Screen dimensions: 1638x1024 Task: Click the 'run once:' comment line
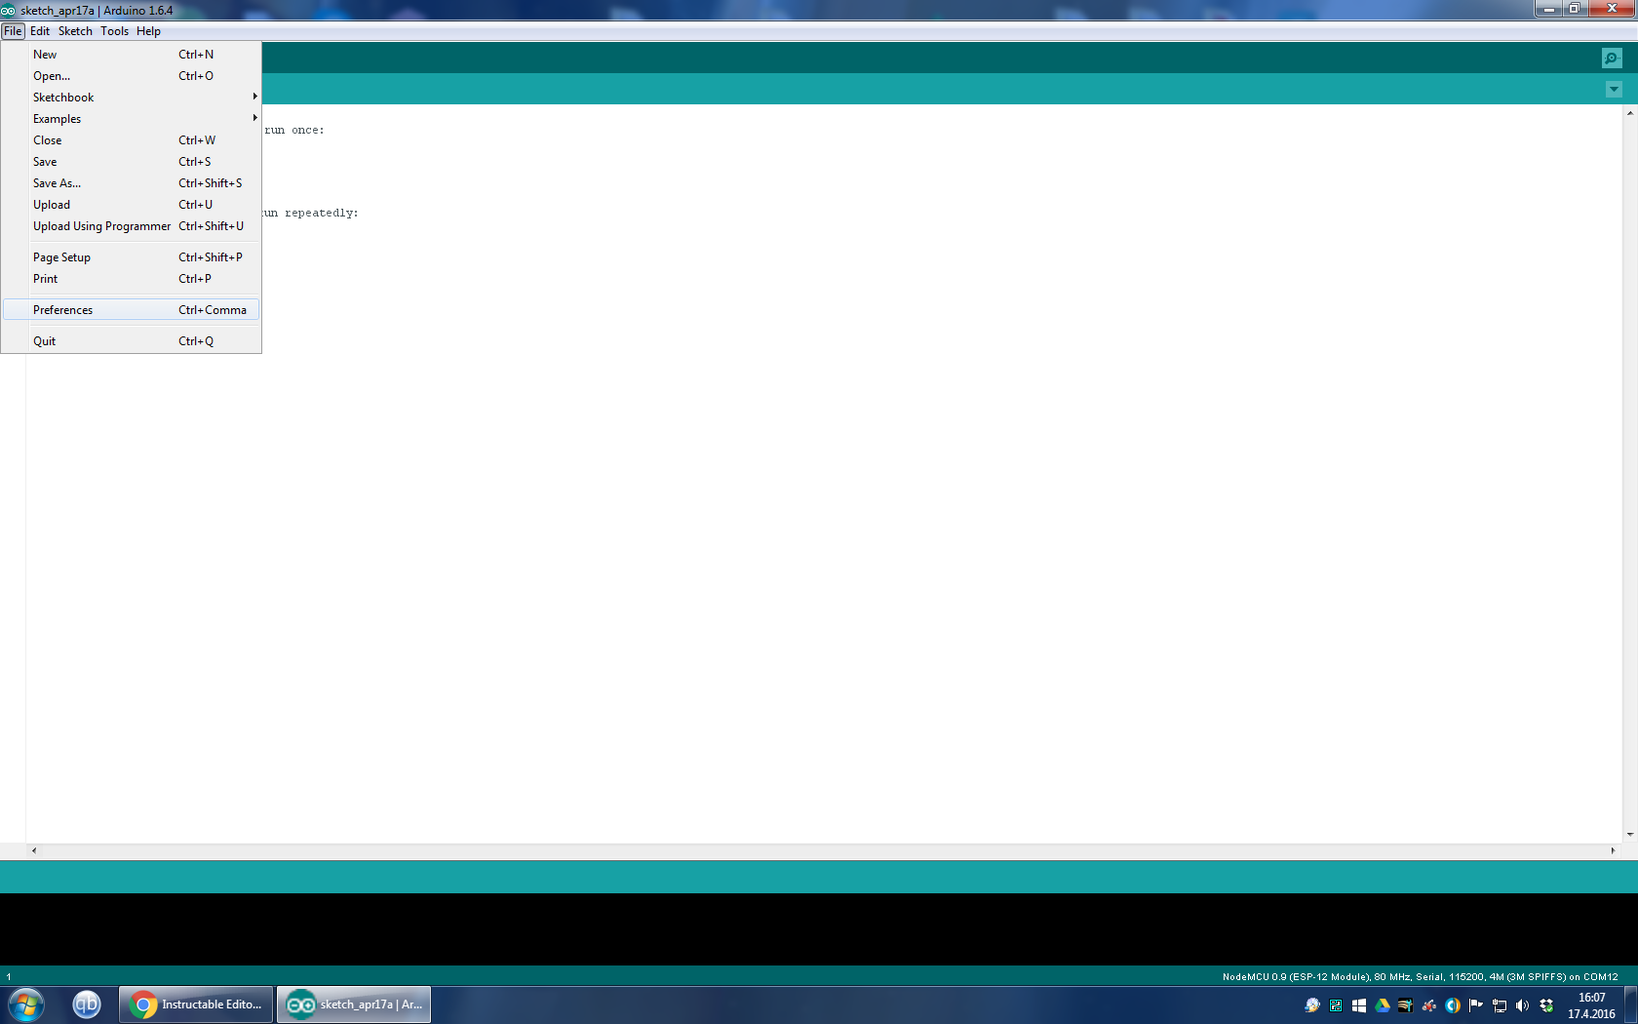[294, 130]
